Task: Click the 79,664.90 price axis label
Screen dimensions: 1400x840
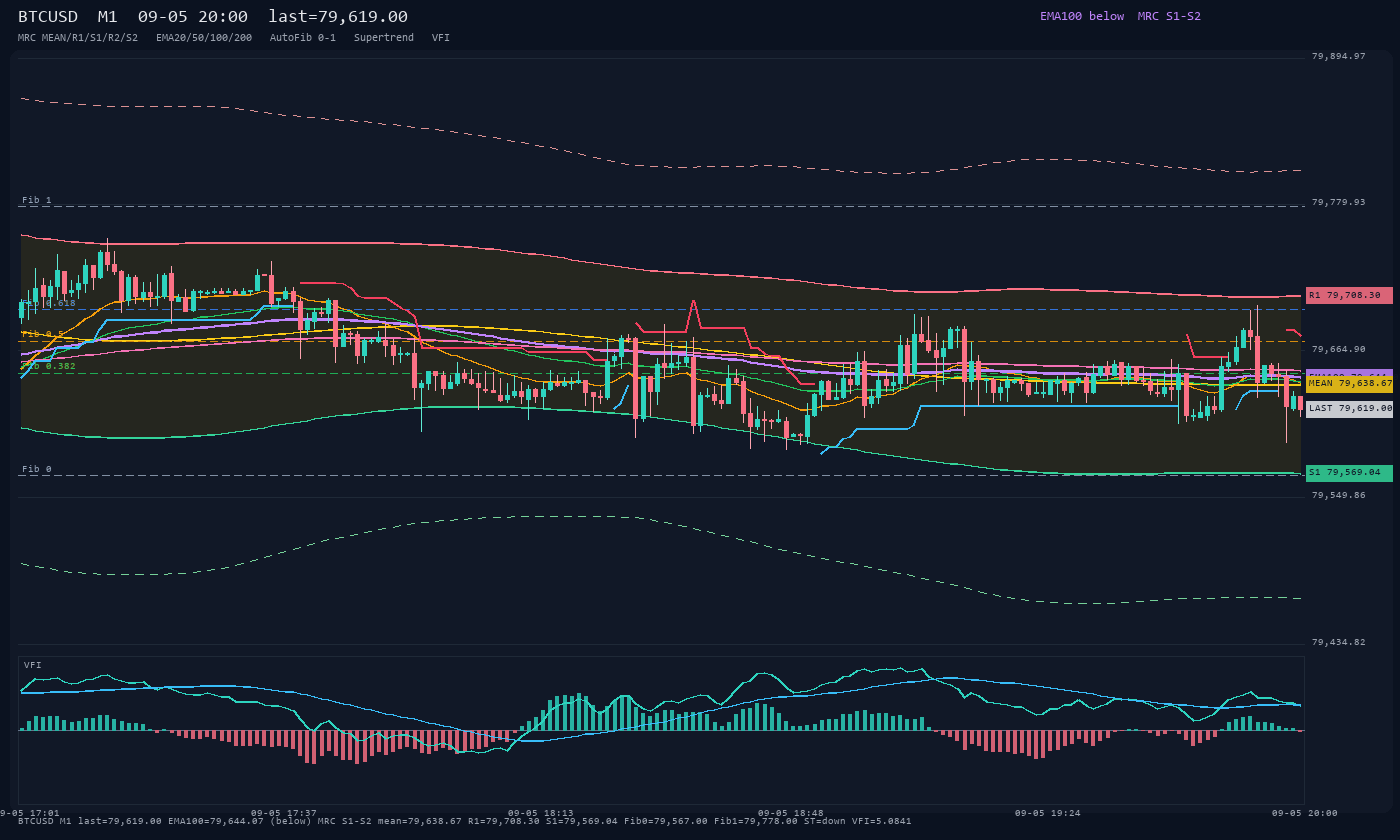Action: 1338,349
